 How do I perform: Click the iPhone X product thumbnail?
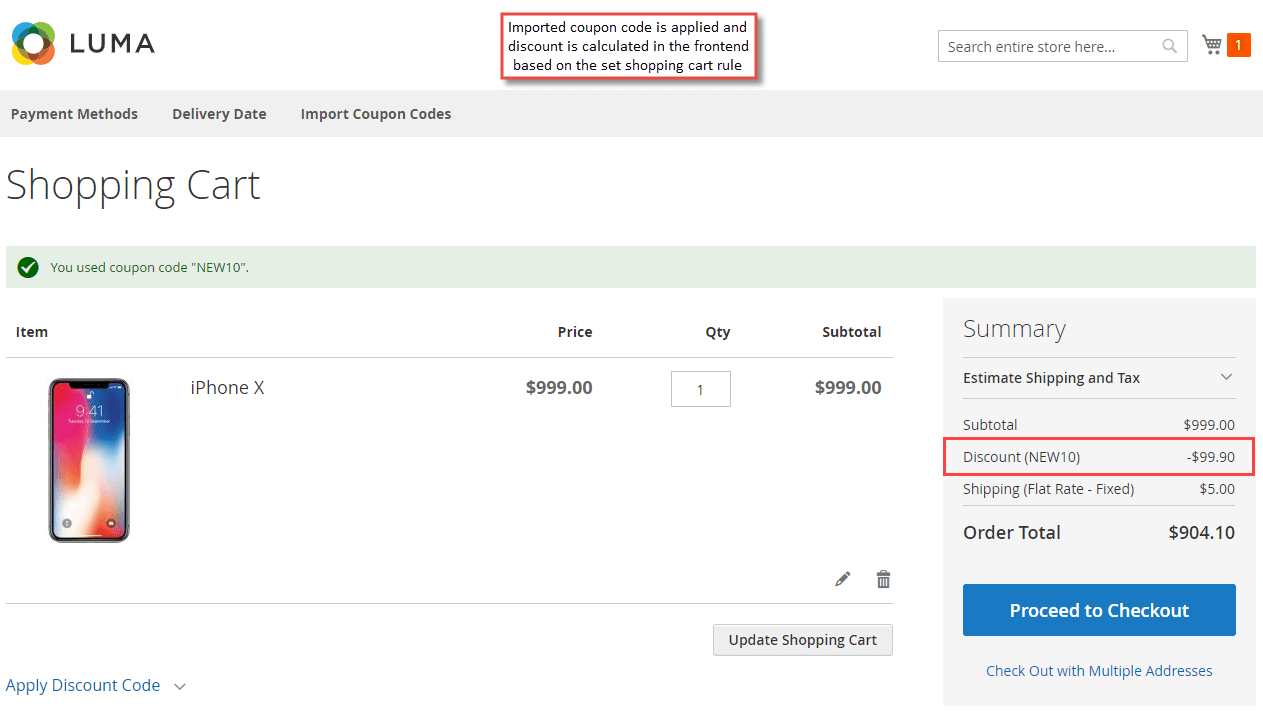tap(89, 460)
